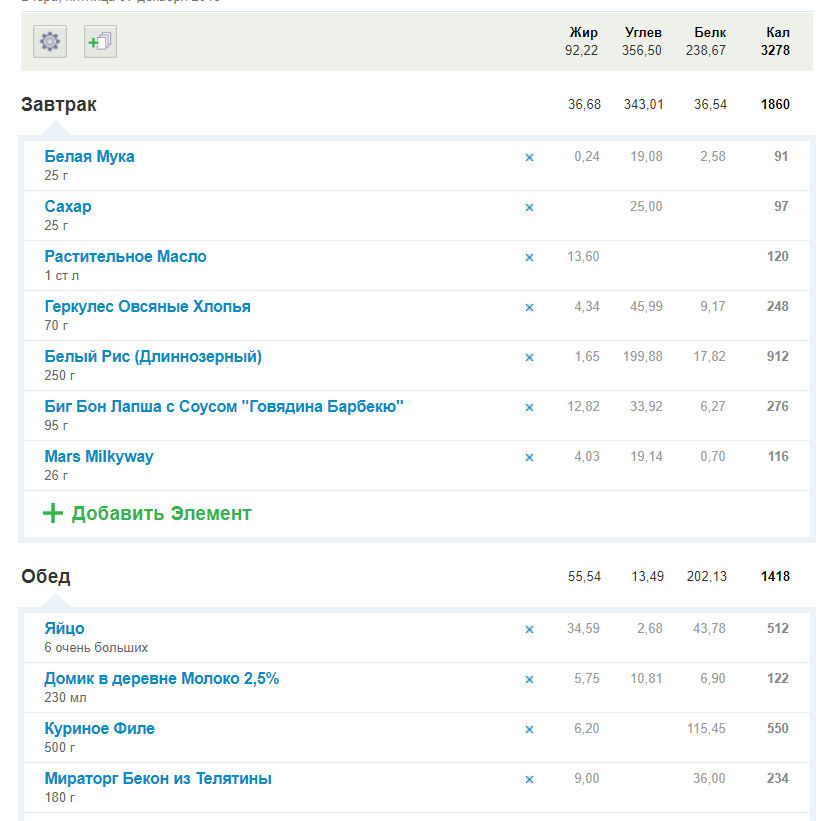Image resolution: width=826 pixels, height=821 pixels.
Task: Delete Геркулес Овсяные Хлопья with x
Action: (530, 307)
